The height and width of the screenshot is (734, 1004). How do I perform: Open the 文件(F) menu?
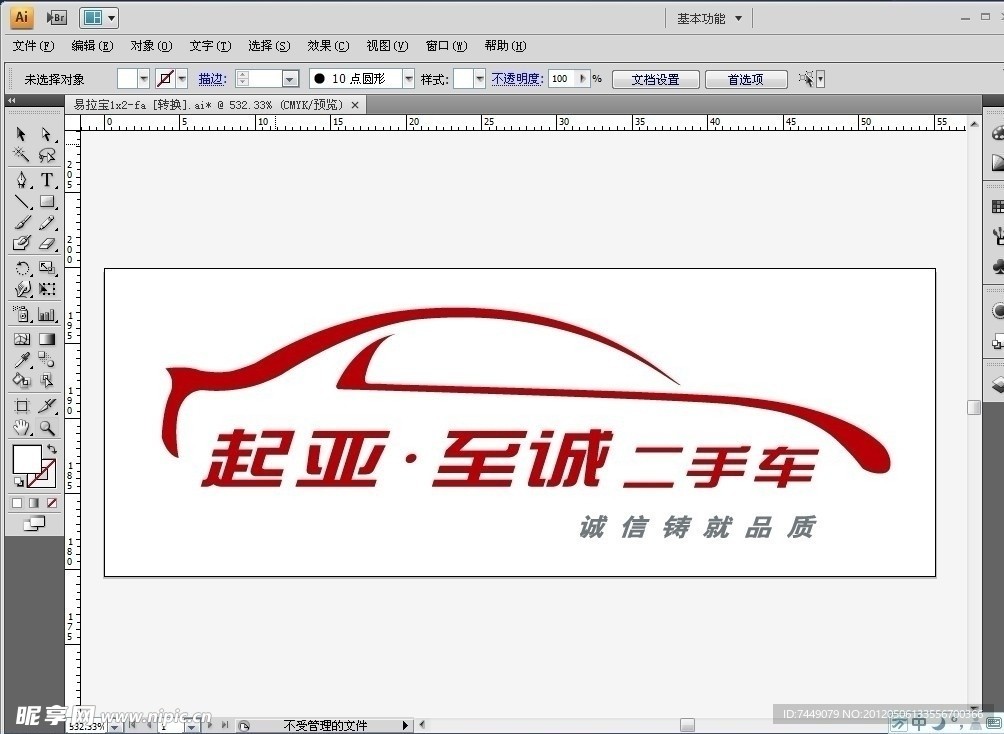click(32, 46)
